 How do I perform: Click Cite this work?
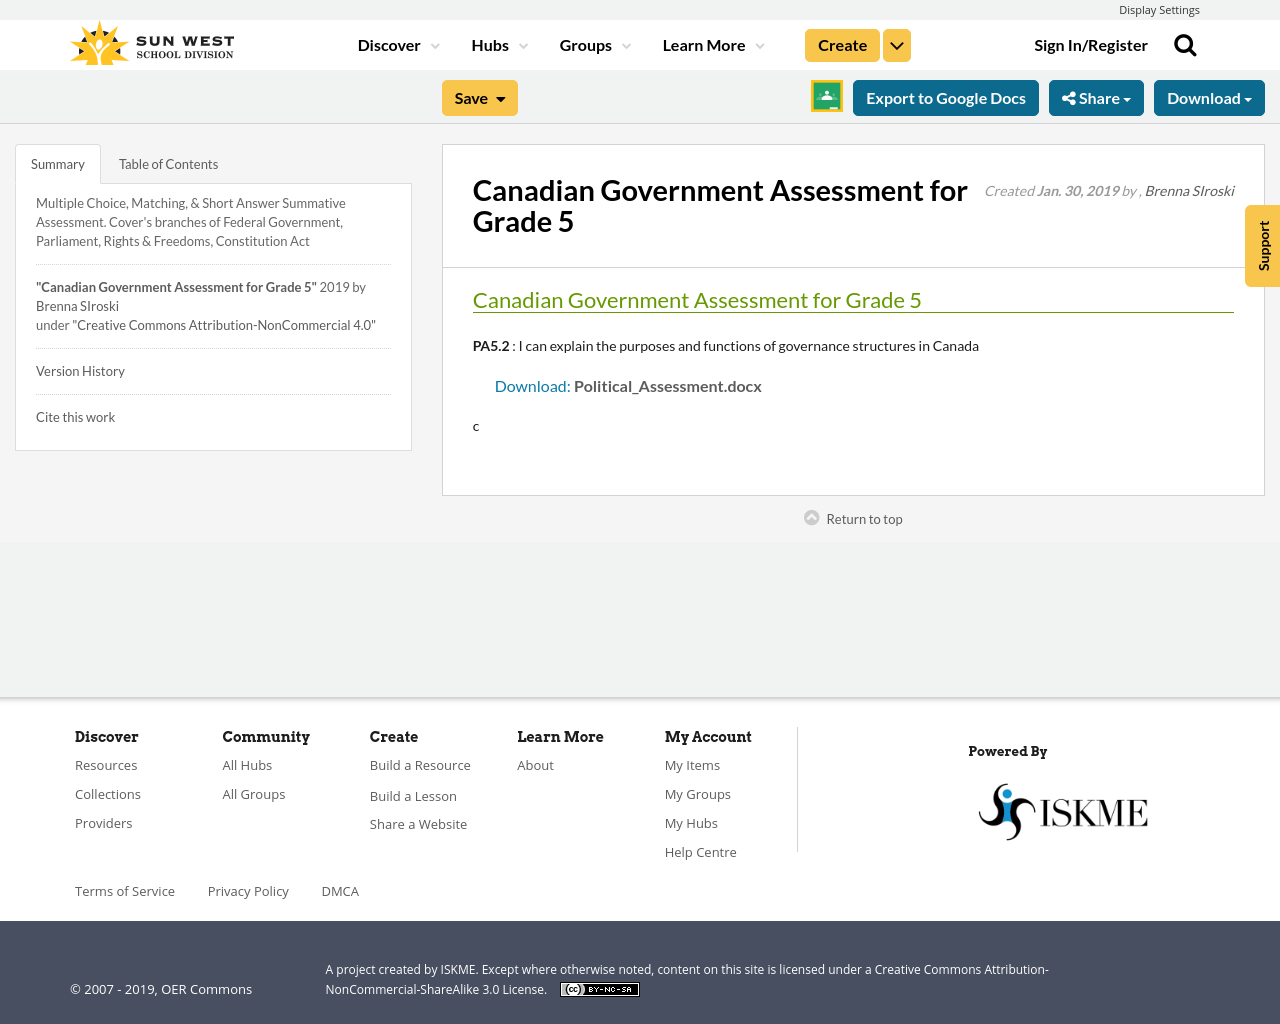pyautogui.click(x=75, y=415)
